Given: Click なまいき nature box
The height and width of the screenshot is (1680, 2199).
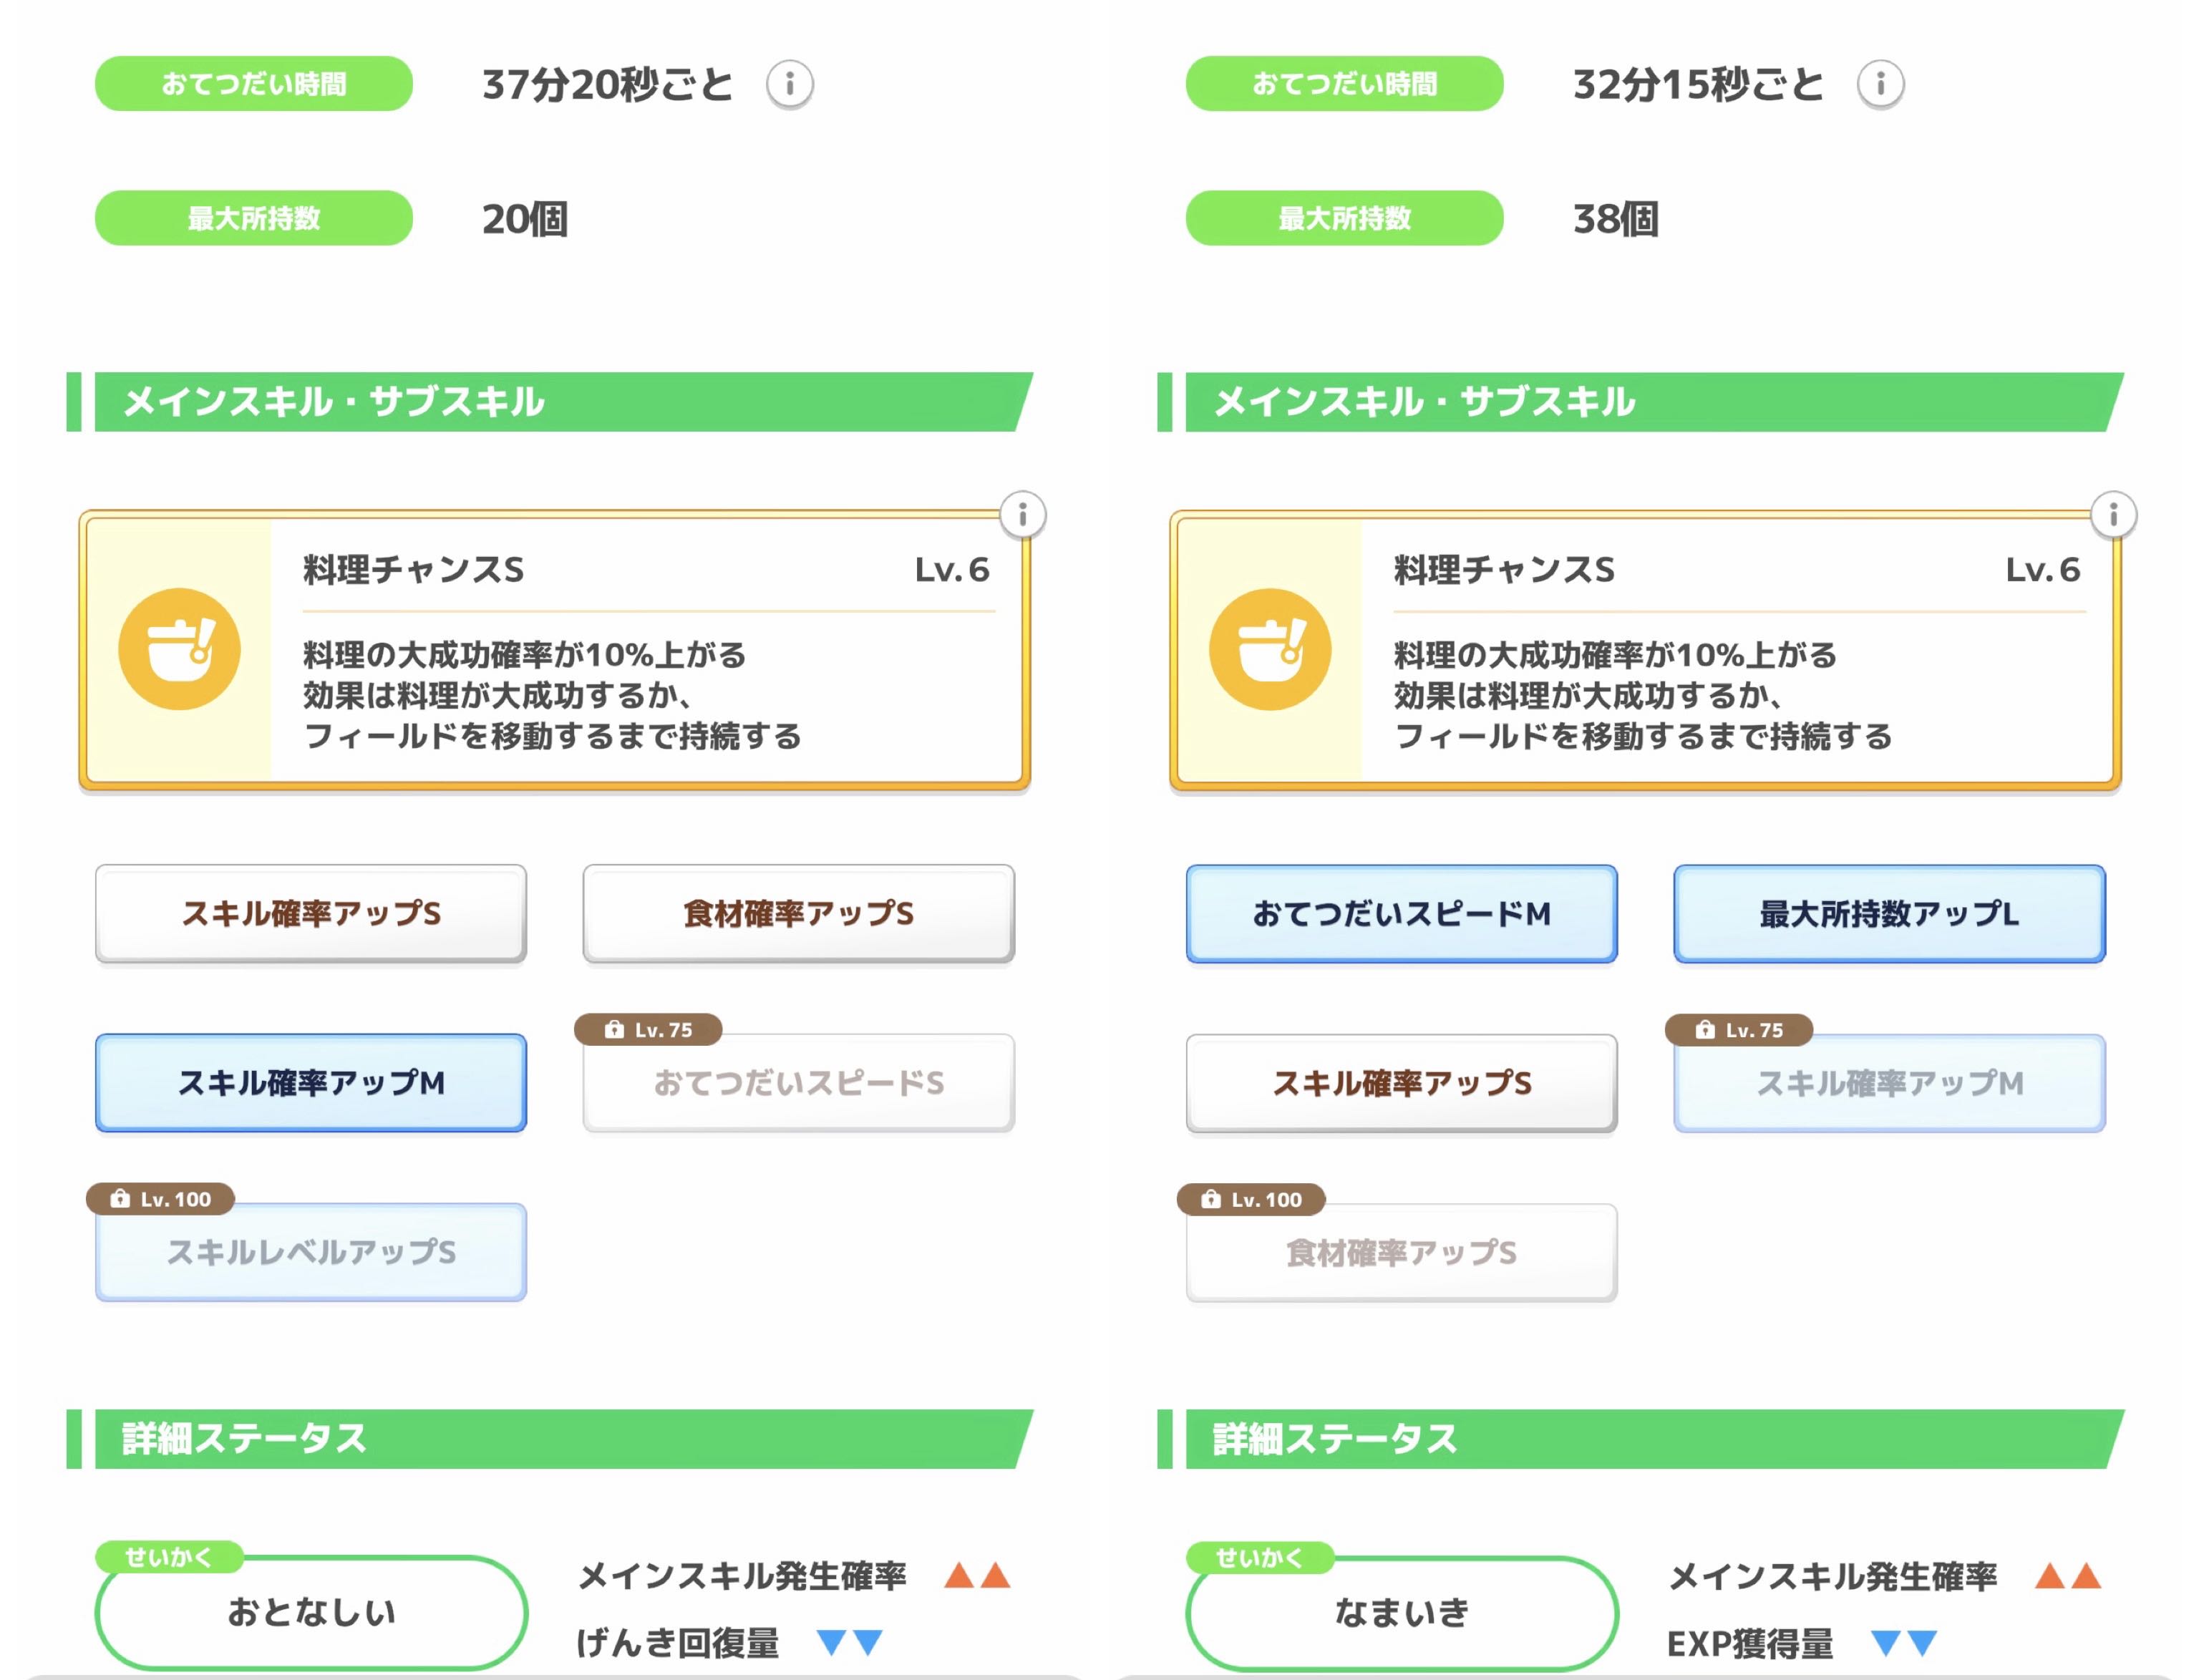Looking at the screenshot, I should tap(1401, 1612).
